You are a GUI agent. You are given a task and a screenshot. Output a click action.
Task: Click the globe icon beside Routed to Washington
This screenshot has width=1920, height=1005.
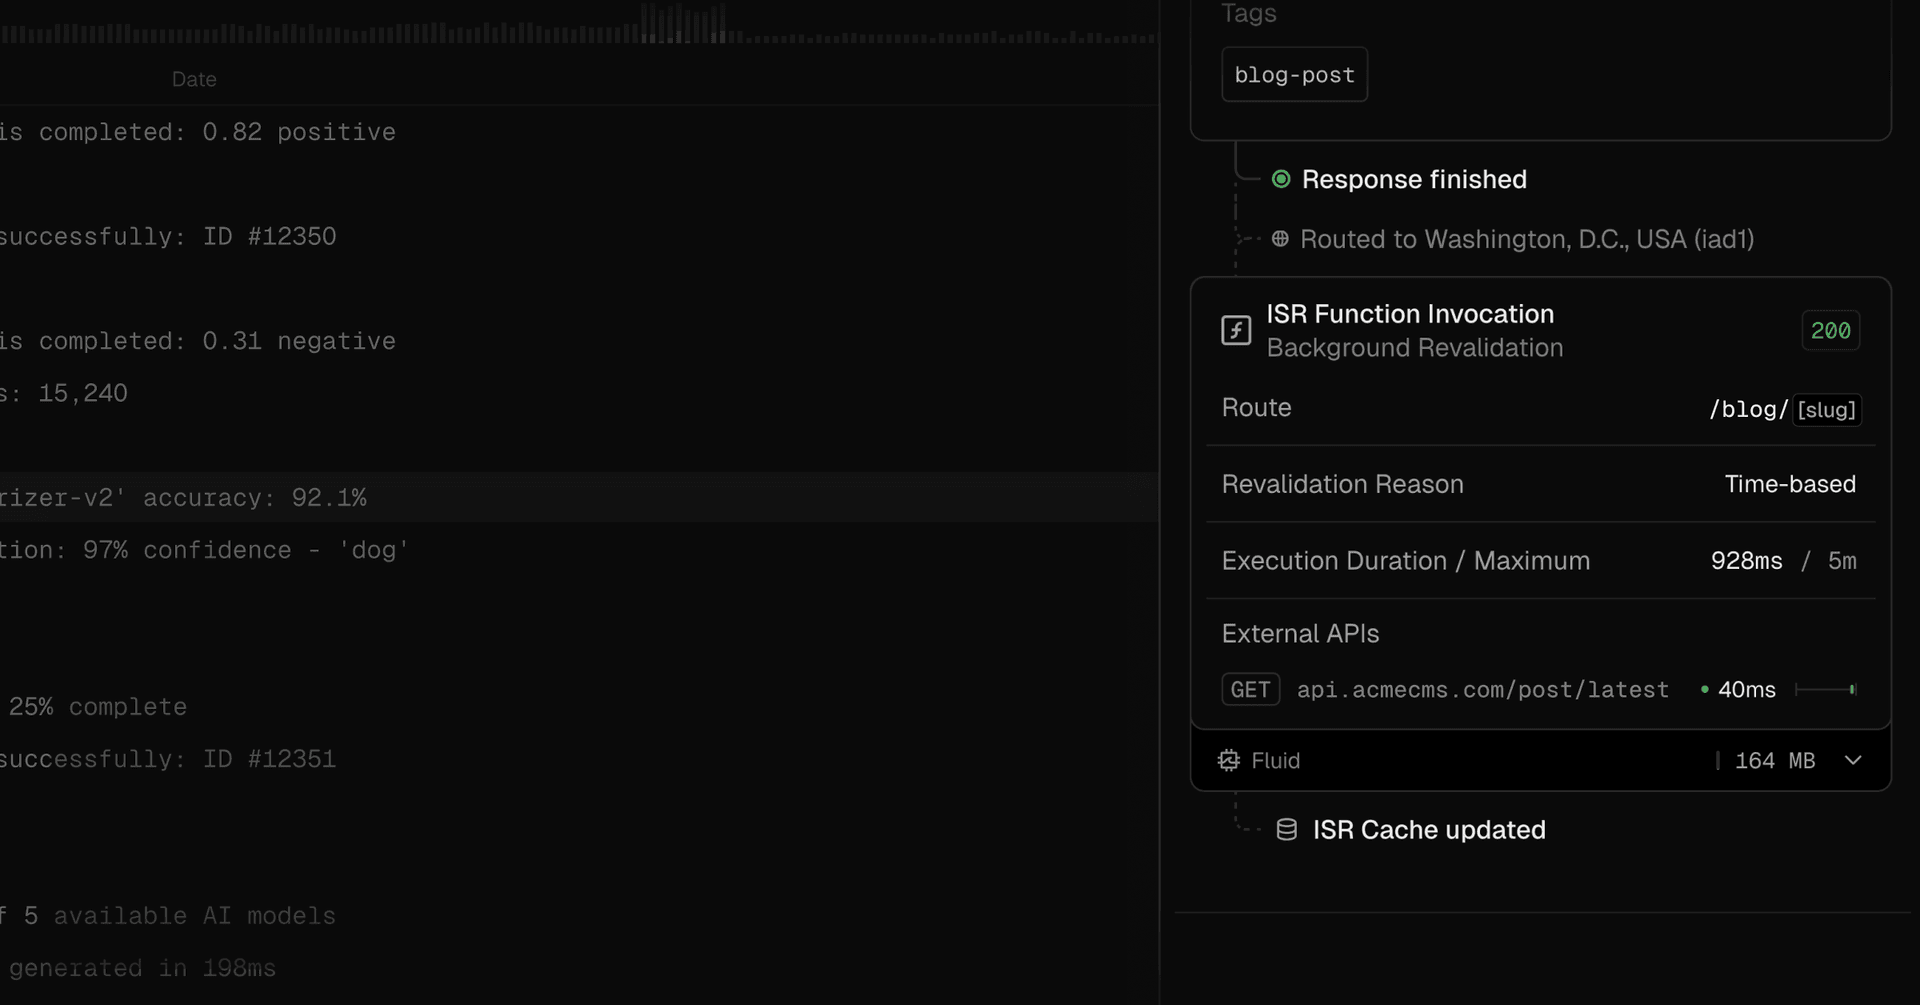(1279, 239)
